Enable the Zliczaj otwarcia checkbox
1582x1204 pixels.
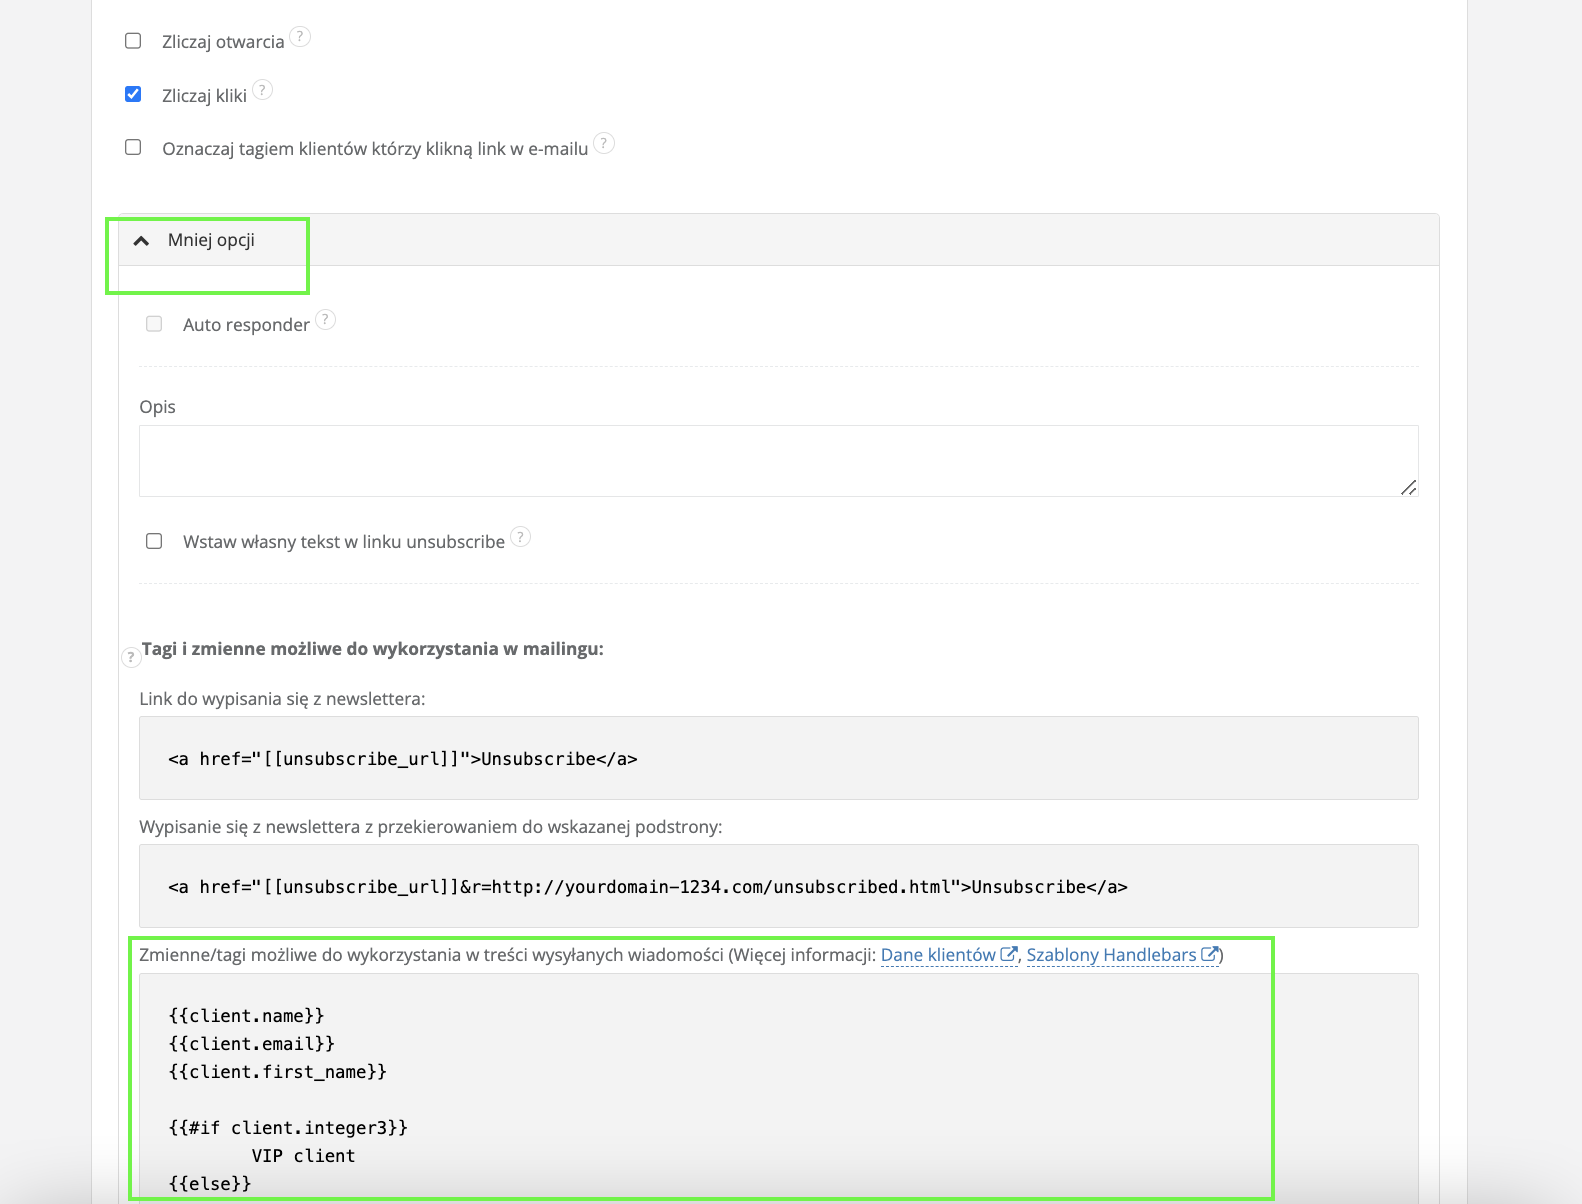pos(133,41)
